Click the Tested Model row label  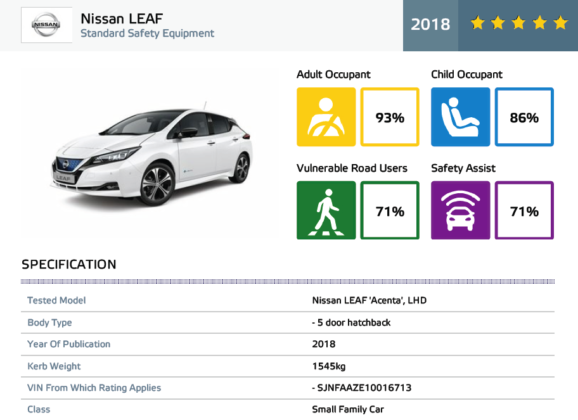pos(56,300)
